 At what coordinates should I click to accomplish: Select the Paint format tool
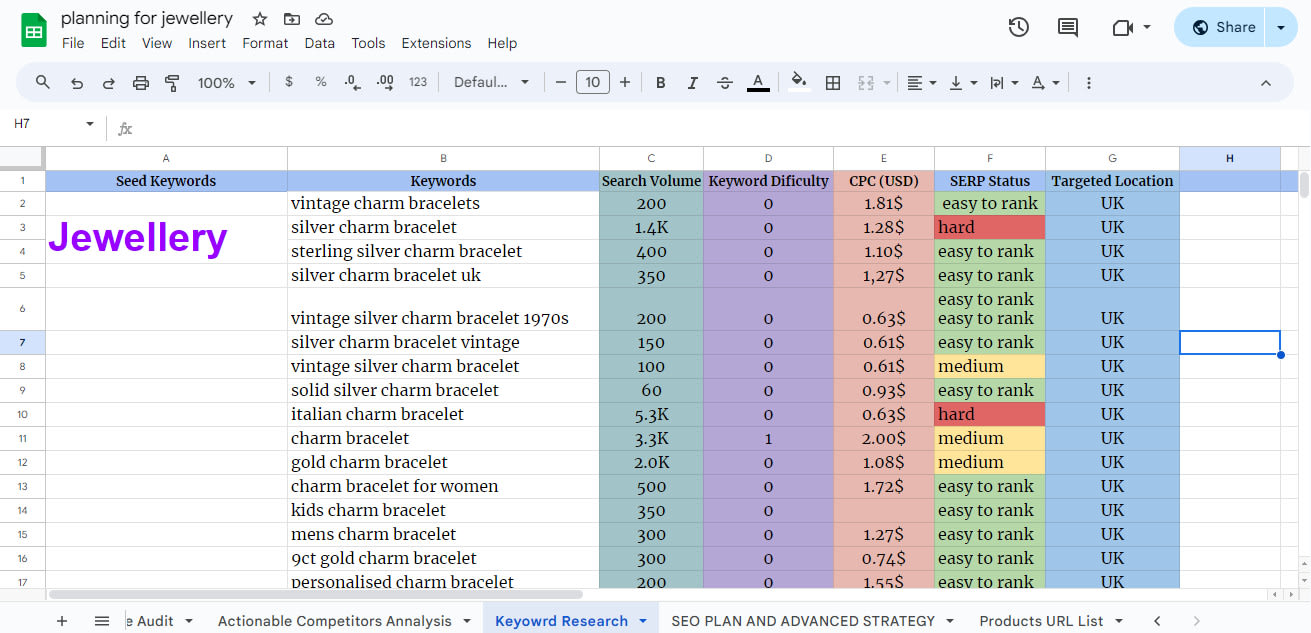tap(172, 82)
